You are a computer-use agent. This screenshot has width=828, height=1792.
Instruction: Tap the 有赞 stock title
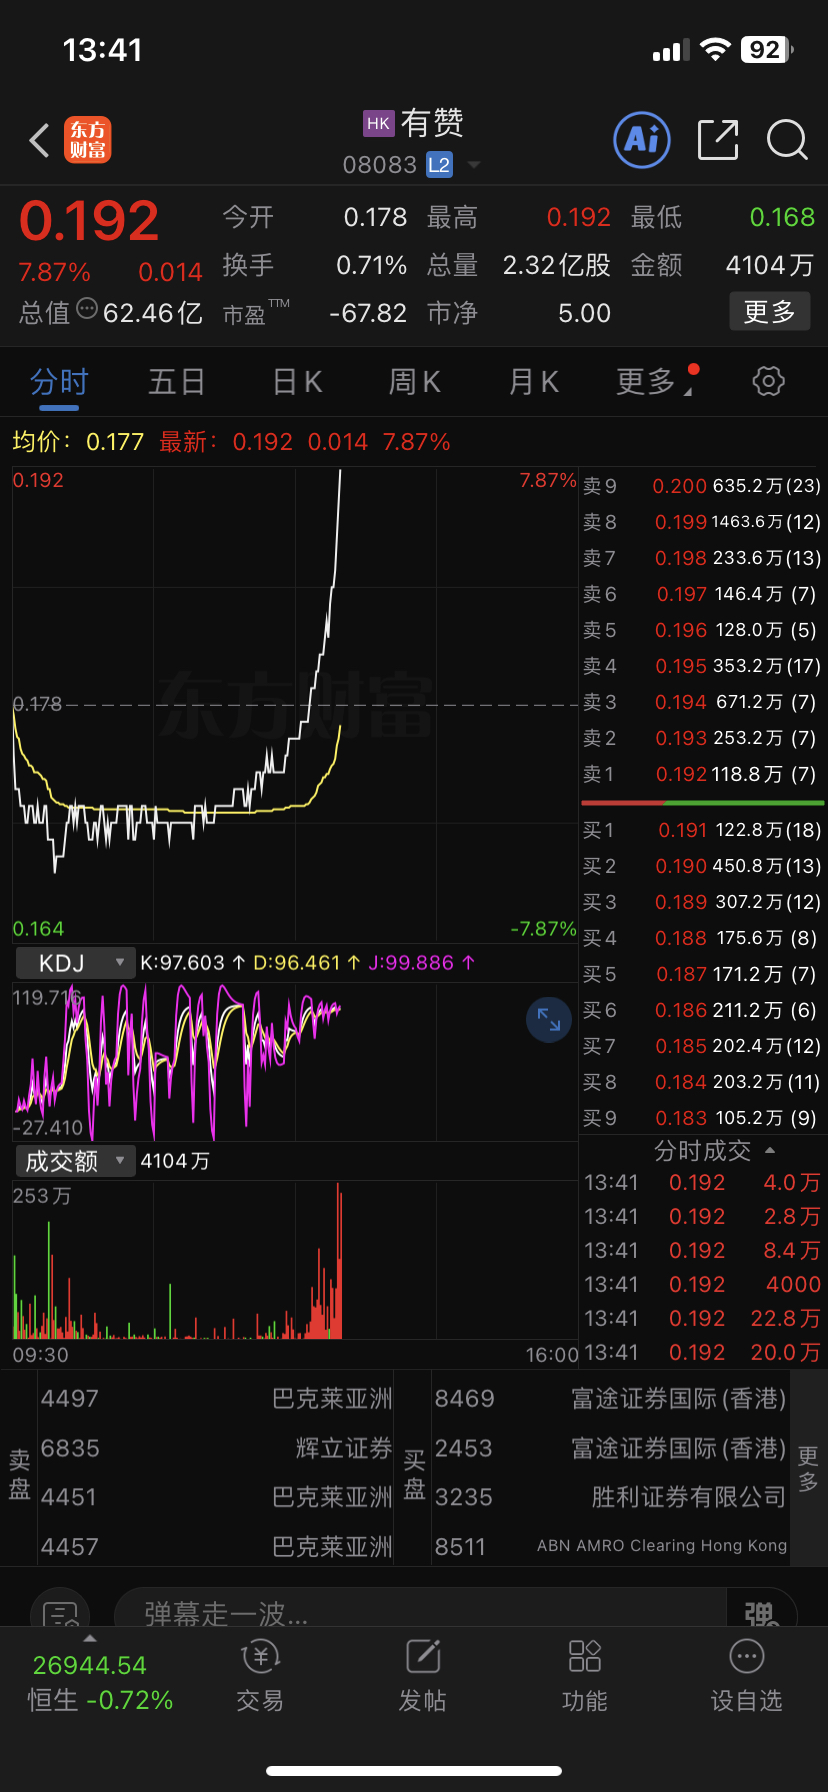click(x=432, y=123)
